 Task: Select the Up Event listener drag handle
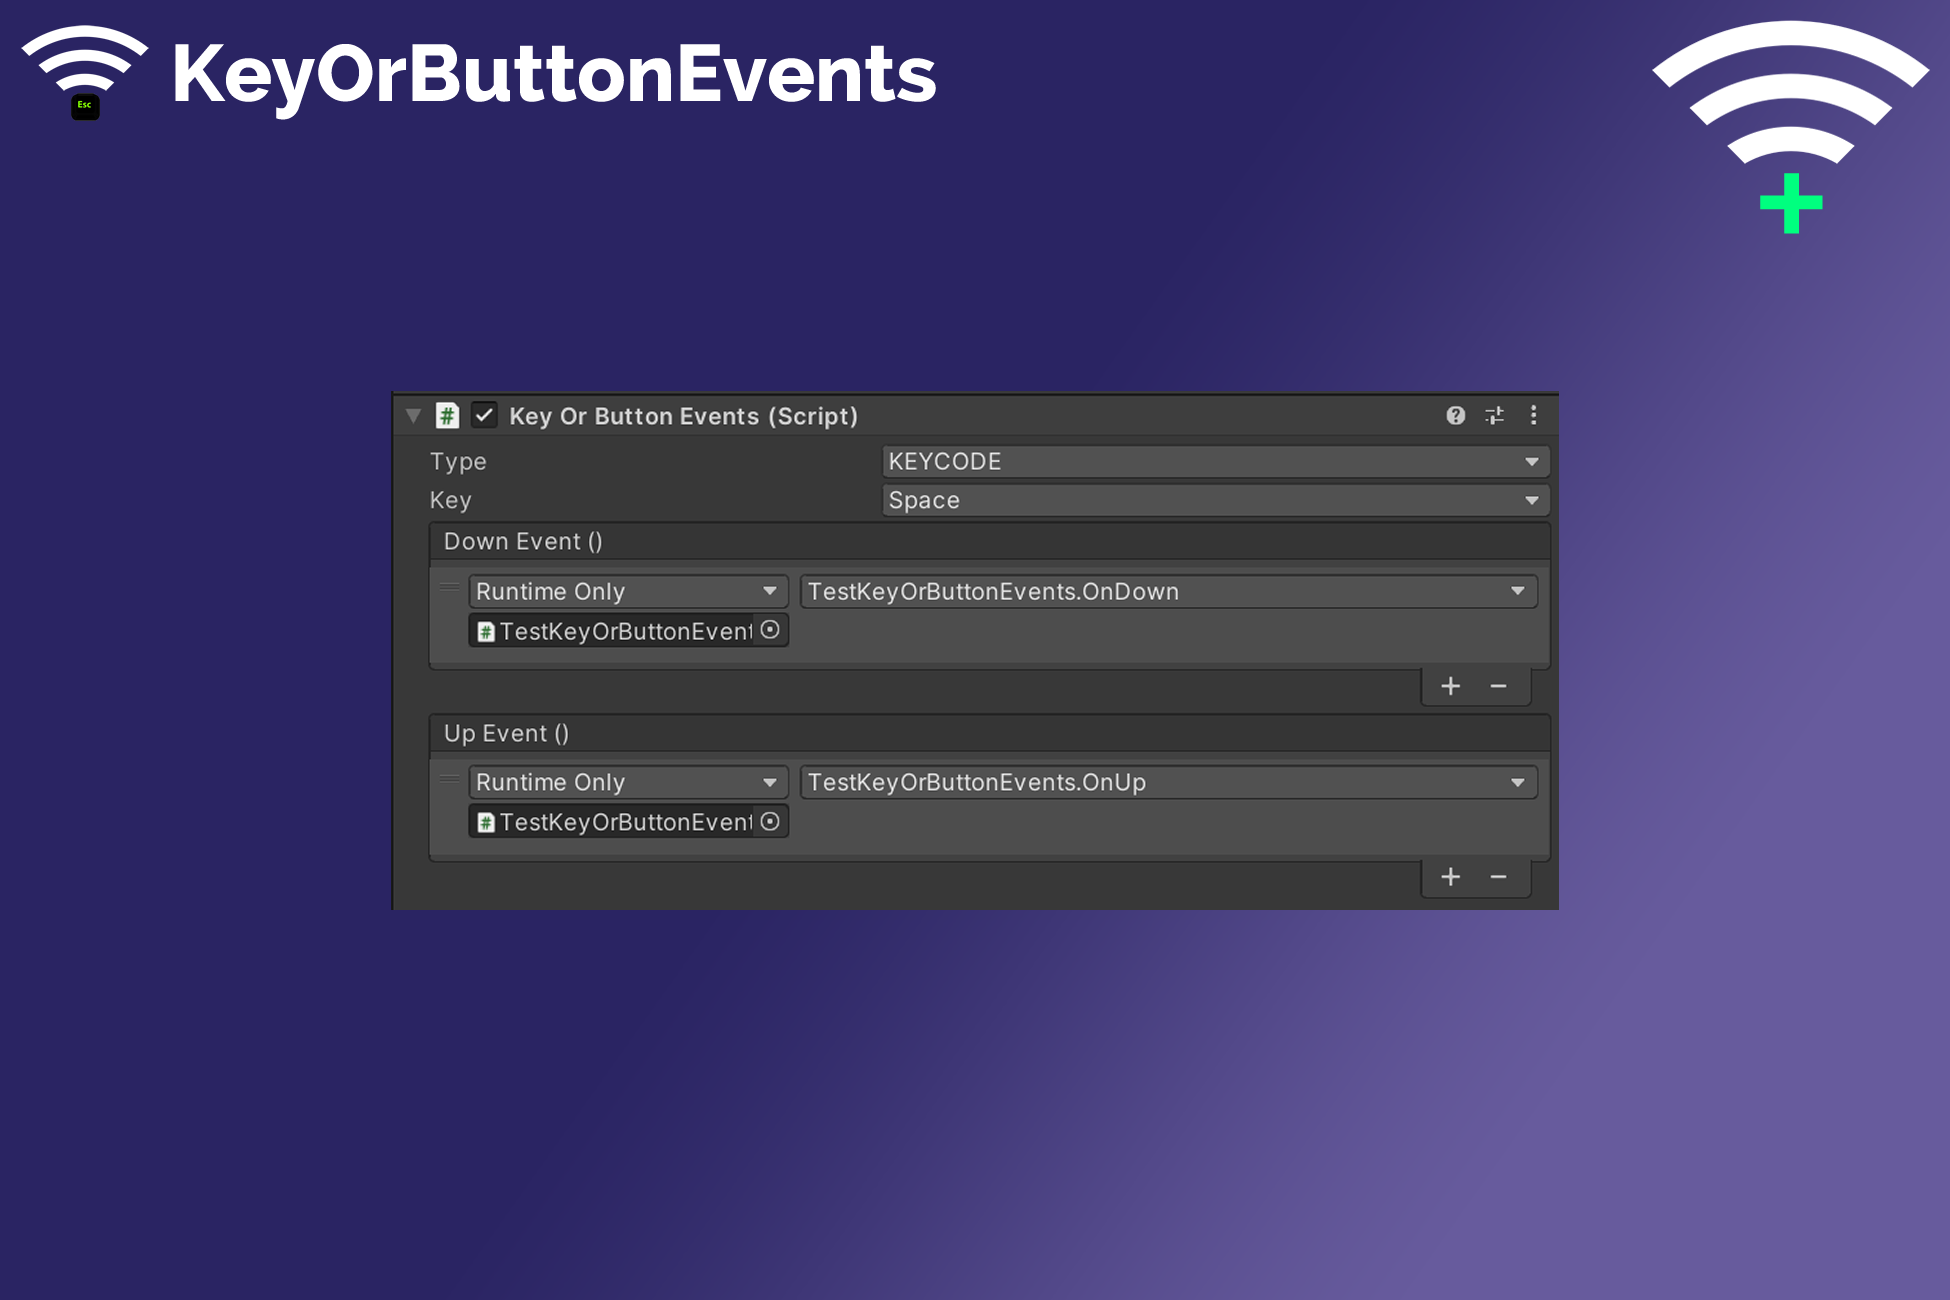[450, 779]
